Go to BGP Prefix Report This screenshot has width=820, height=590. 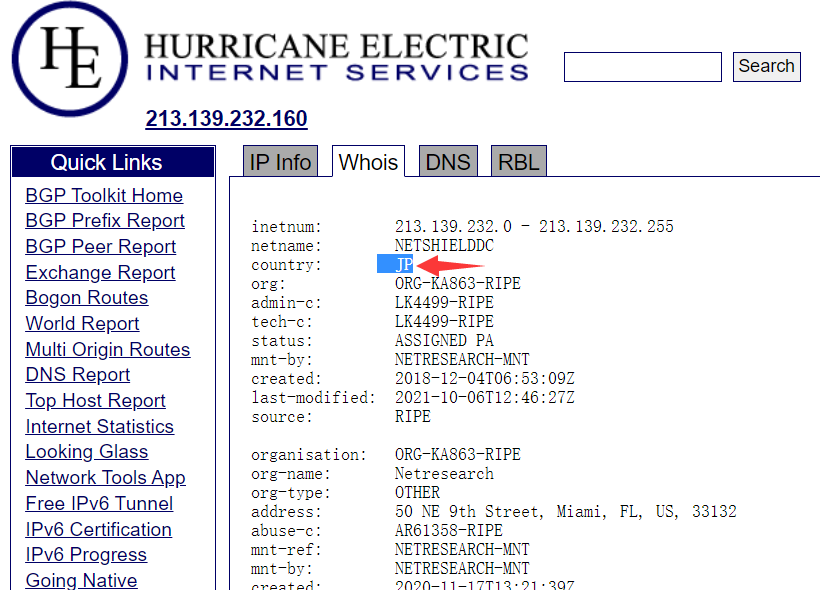[105, 221]
